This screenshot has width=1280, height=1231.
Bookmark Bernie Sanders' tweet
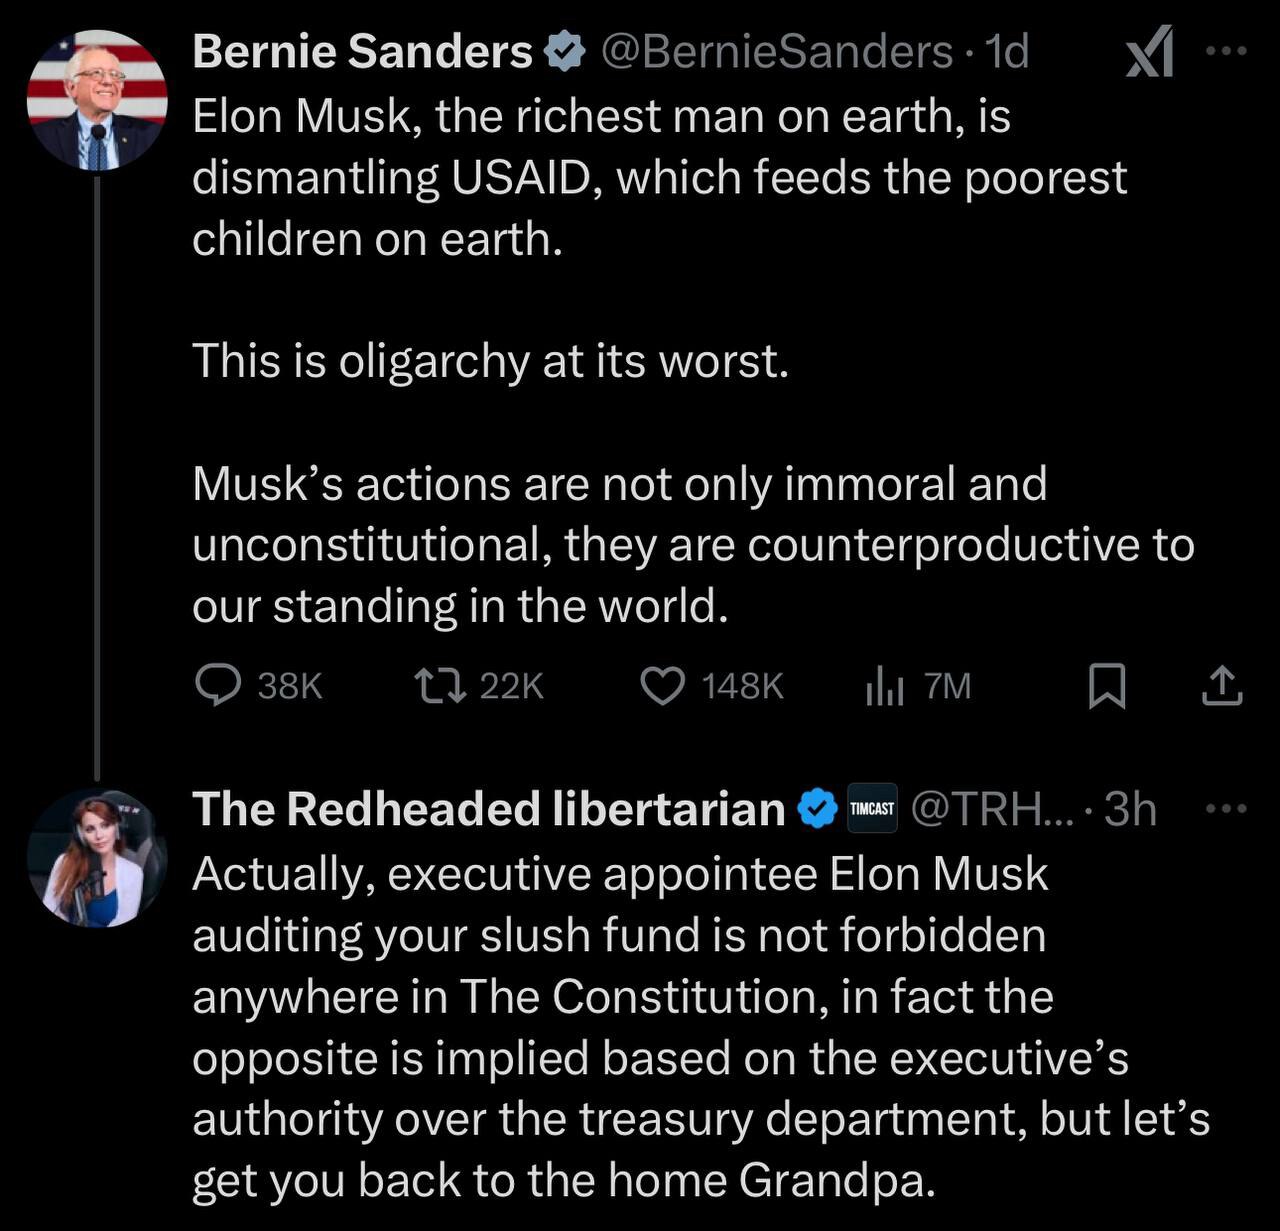1110,685
